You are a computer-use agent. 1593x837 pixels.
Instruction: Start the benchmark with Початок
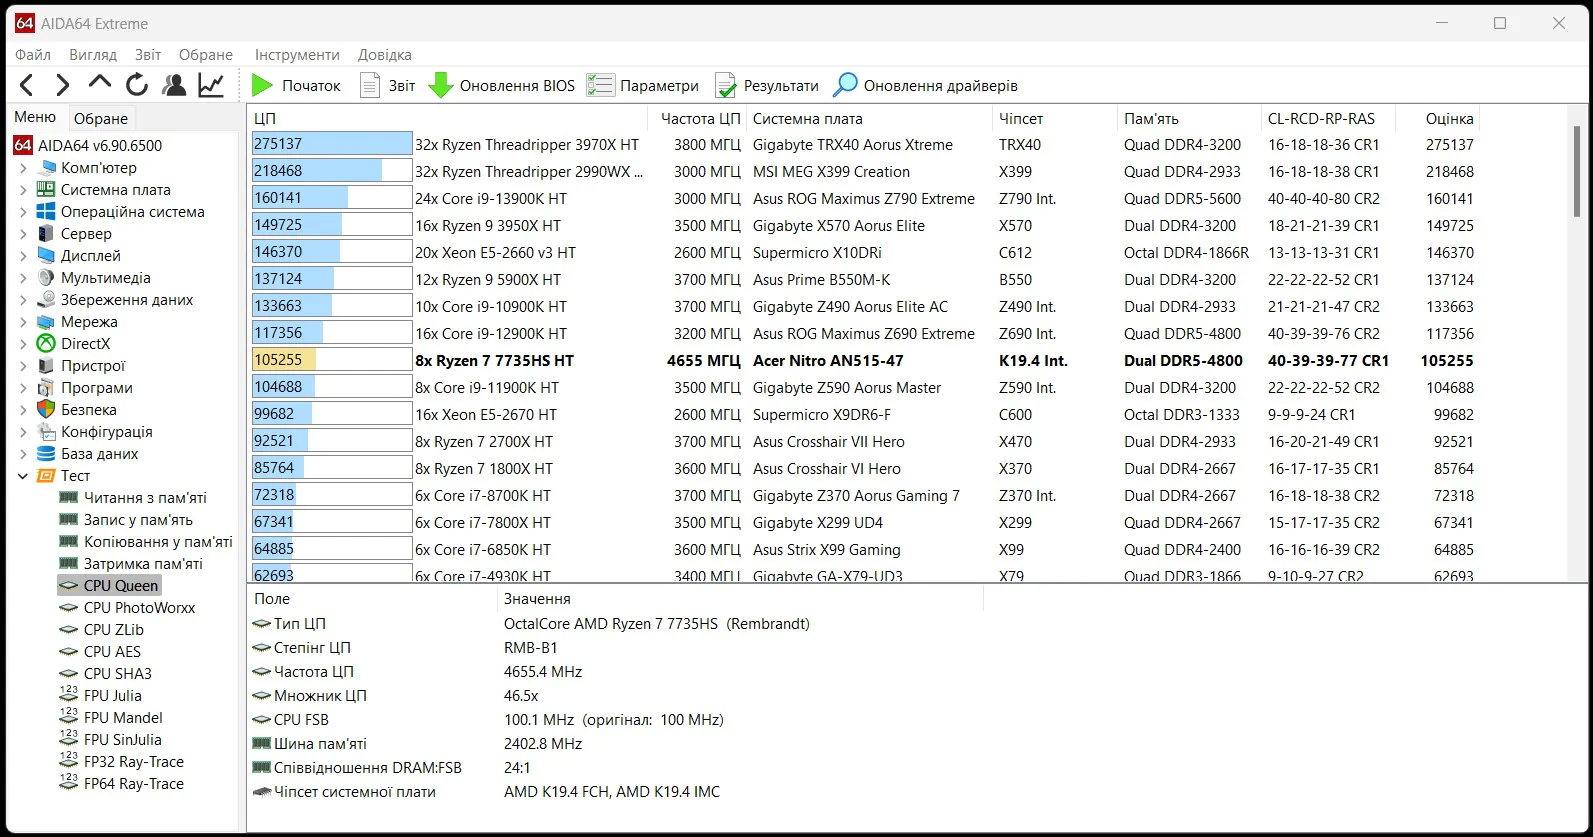click(x=296, y=86)
